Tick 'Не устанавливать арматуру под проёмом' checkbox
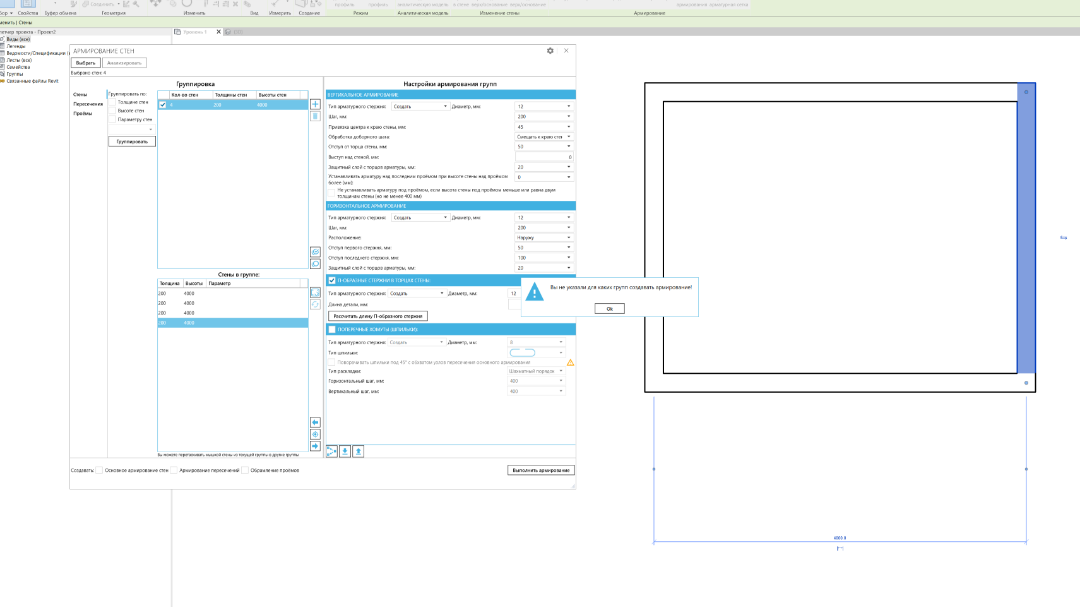The height and width of the screenshot is (607, 1080). 332,193
